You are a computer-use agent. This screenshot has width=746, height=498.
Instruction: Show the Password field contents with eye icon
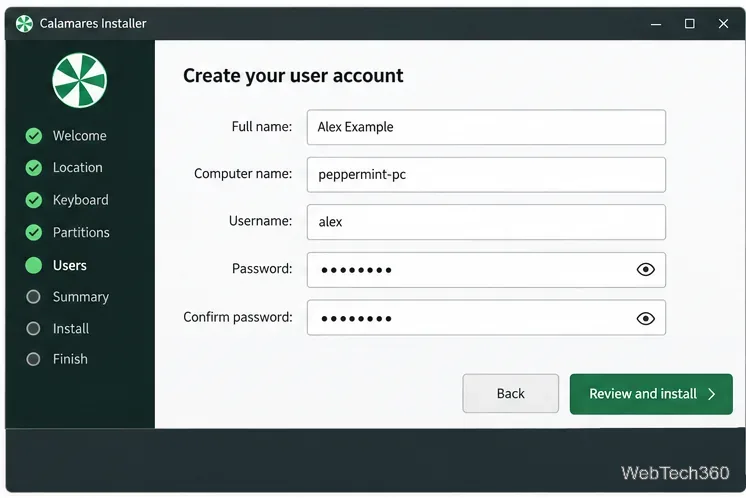[646, 270]
